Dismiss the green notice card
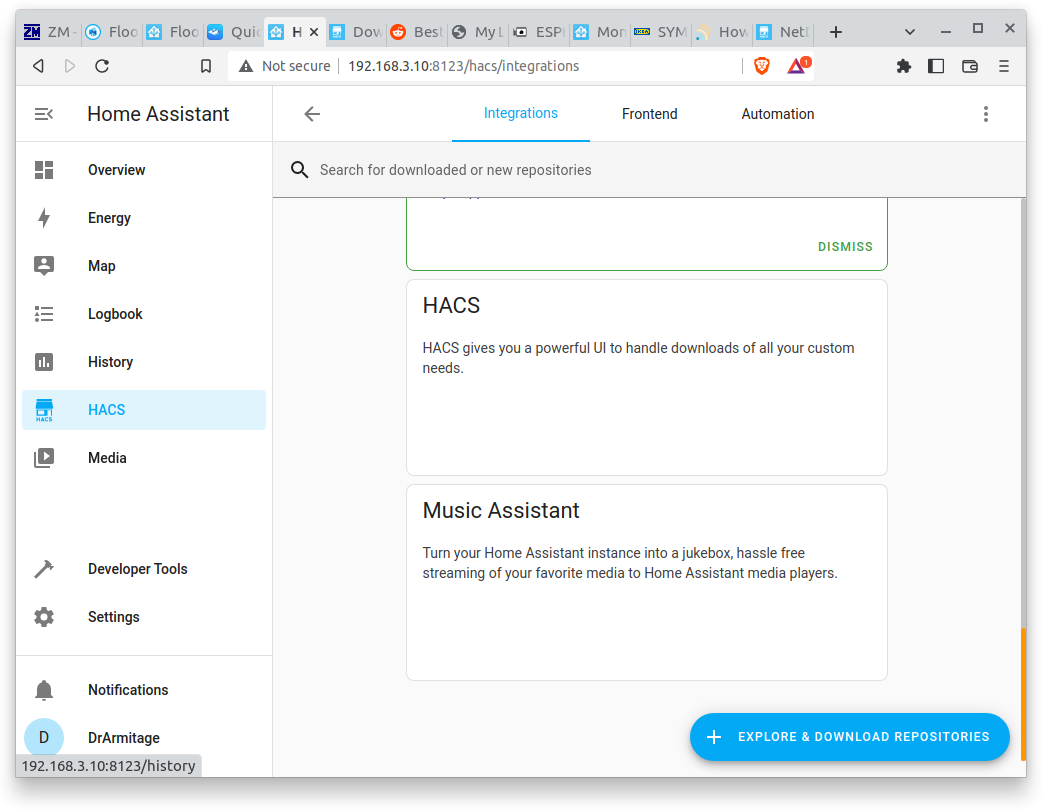Image resolution: width=1042 pixels, height=809 pixels. pos(845,247)
